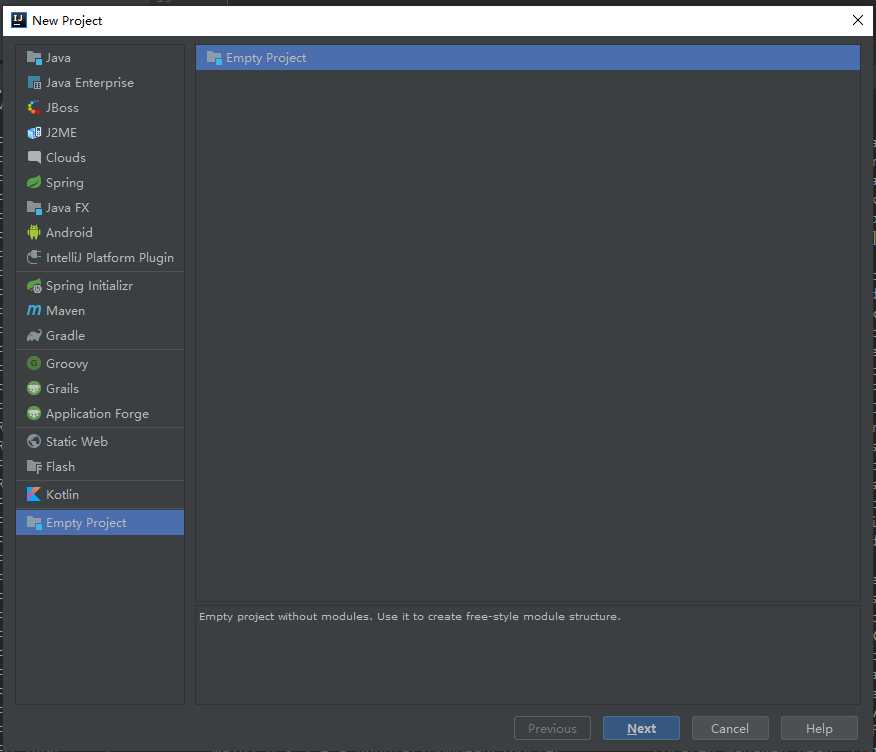
Task: Choose 'JBoss' project category text
Action: pyautogui.click(x=62, y=107)
